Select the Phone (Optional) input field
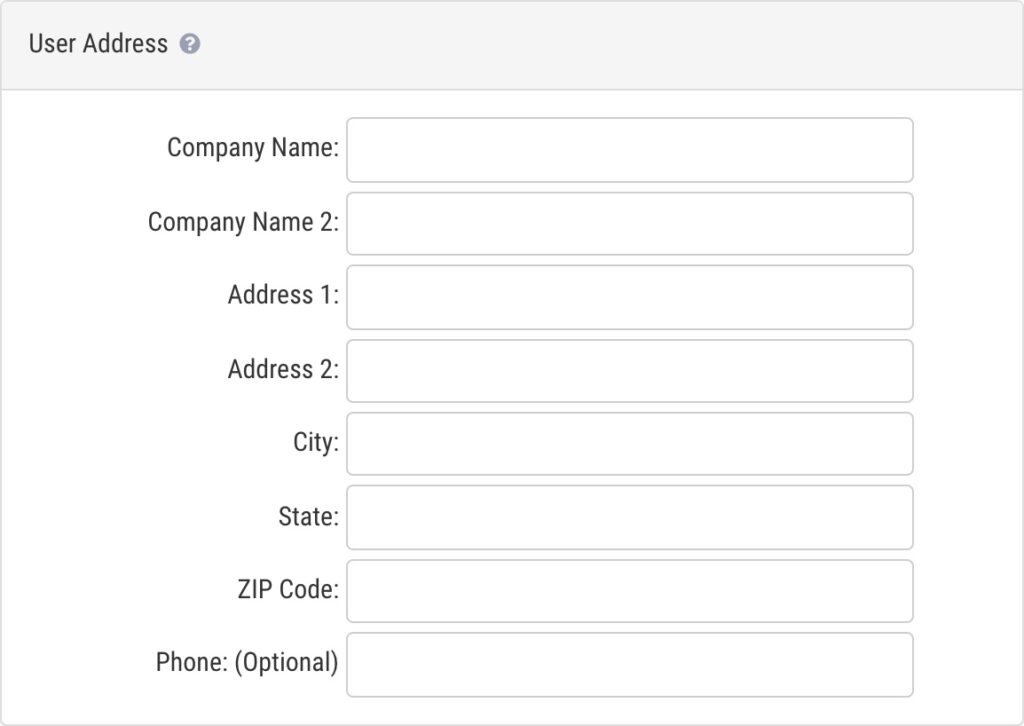1024x726 pixels. (629, 664)
